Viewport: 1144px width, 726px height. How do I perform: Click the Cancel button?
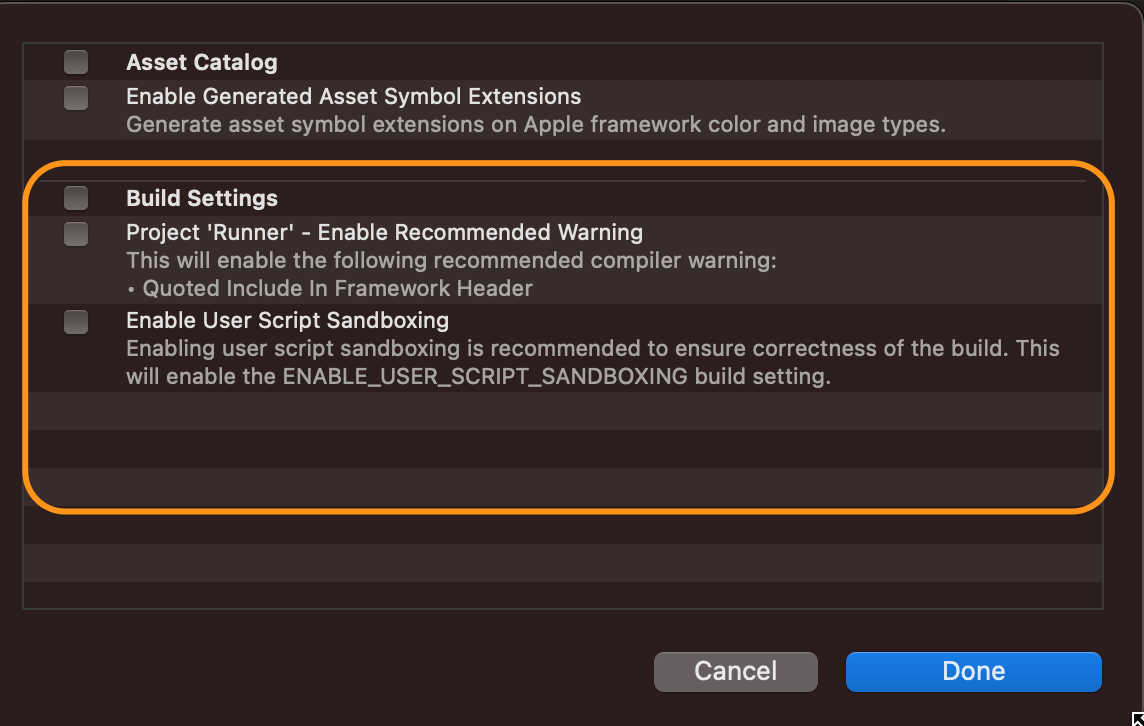coord(735,671)
